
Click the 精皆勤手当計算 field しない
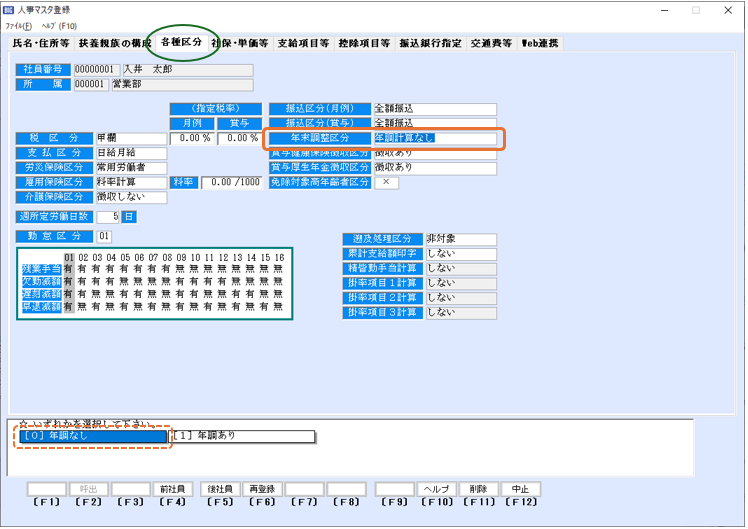(461, 269)
